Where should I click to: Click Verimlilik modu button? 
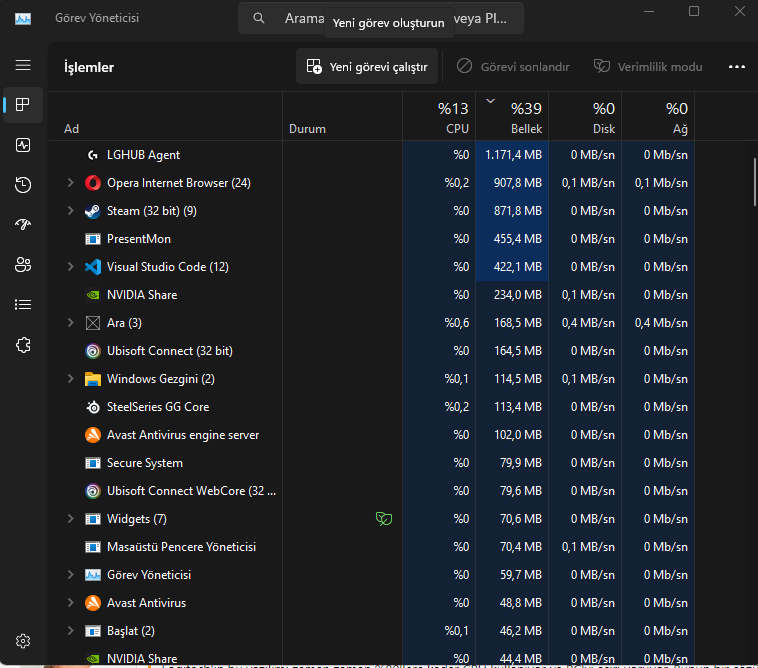[x=648, y=66]
